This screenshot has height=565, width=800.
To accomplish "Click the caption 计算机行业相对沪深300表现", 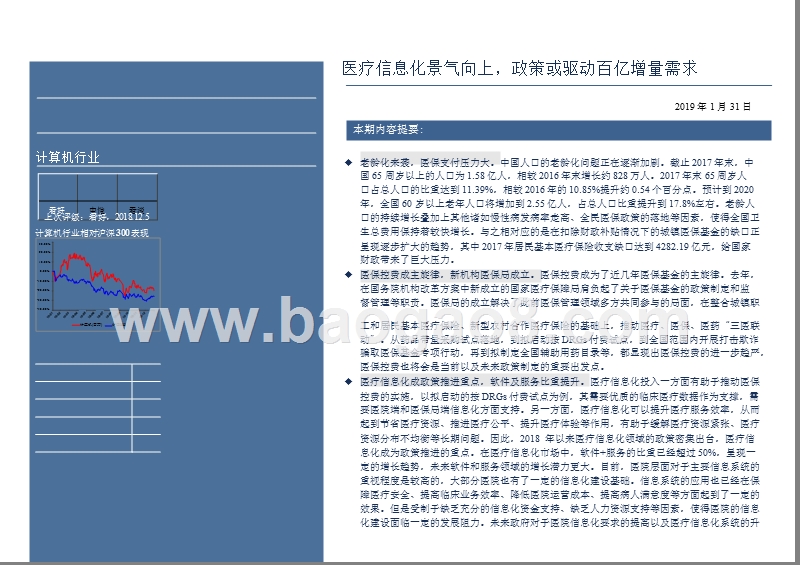I will pyautogui.click(x=92, y=233).
